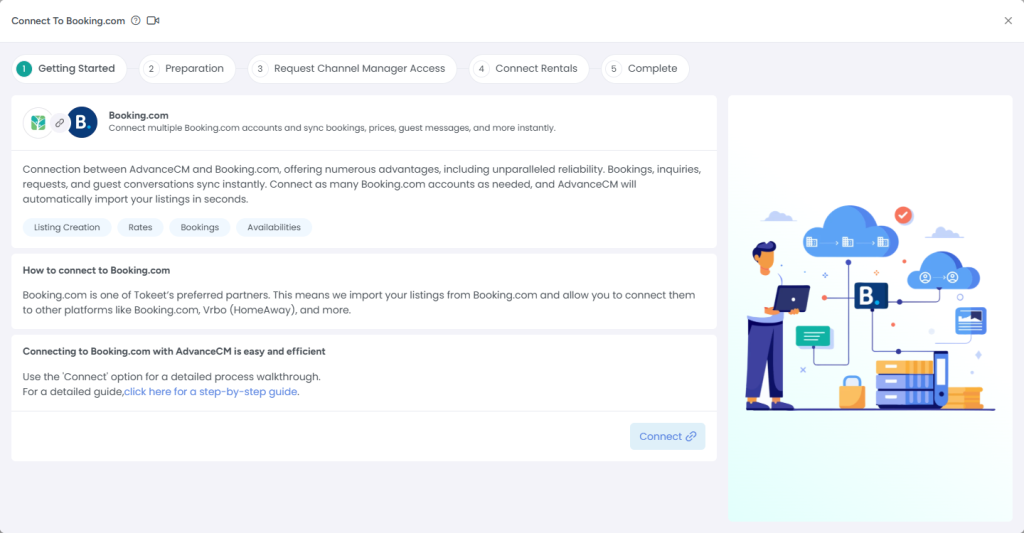The image size is (1024, 533).
Task: Open Request Channel Manager Access step
Action: [x=352, y=69]
